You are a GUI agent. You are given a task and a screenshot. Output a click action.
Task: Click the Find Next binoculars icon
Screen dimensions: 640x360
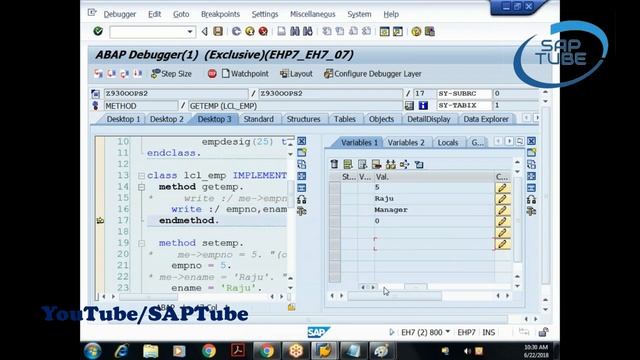tap(308, 31)
